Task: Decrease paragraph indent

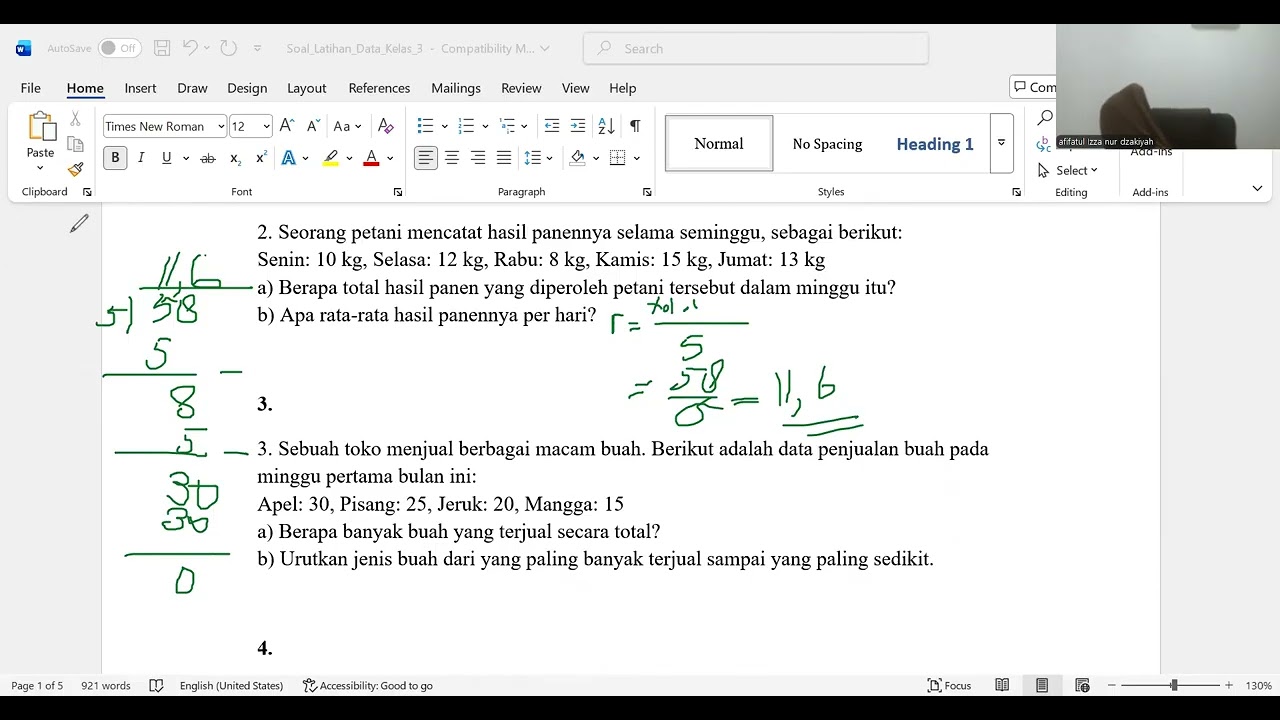Action: pos(551,126)
